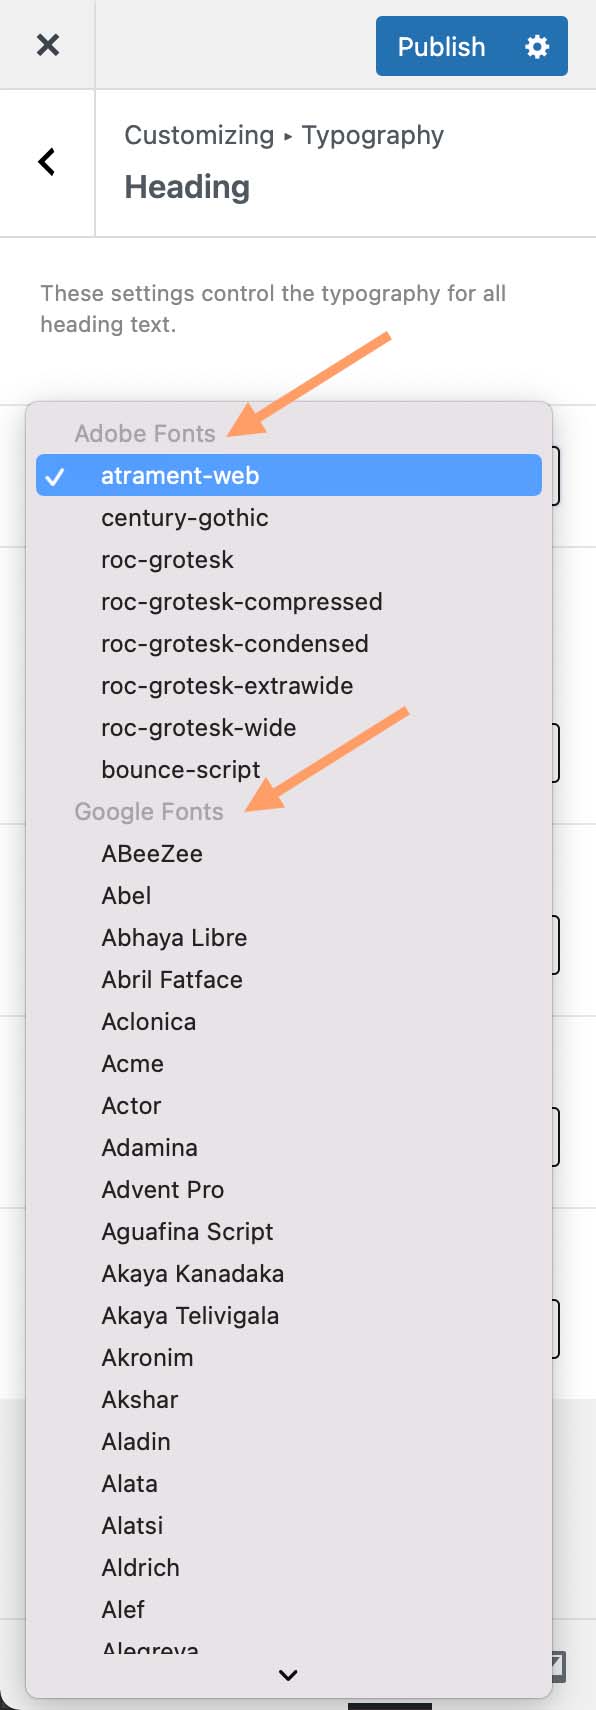Viewport: 596px width, 1710px height.
Task: Close the Customizer with the X icon
Action: (x=47, y=46)
